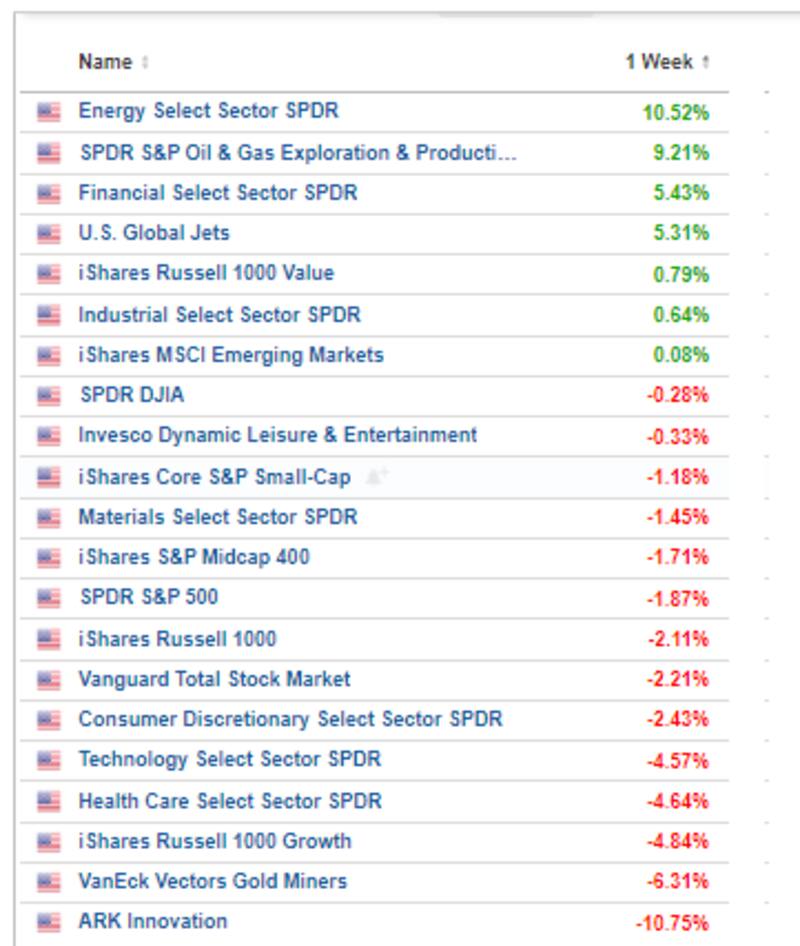The image size is (800, 946).
Task: Click the 10.52% weekly change value
Action: coord(675,112)
